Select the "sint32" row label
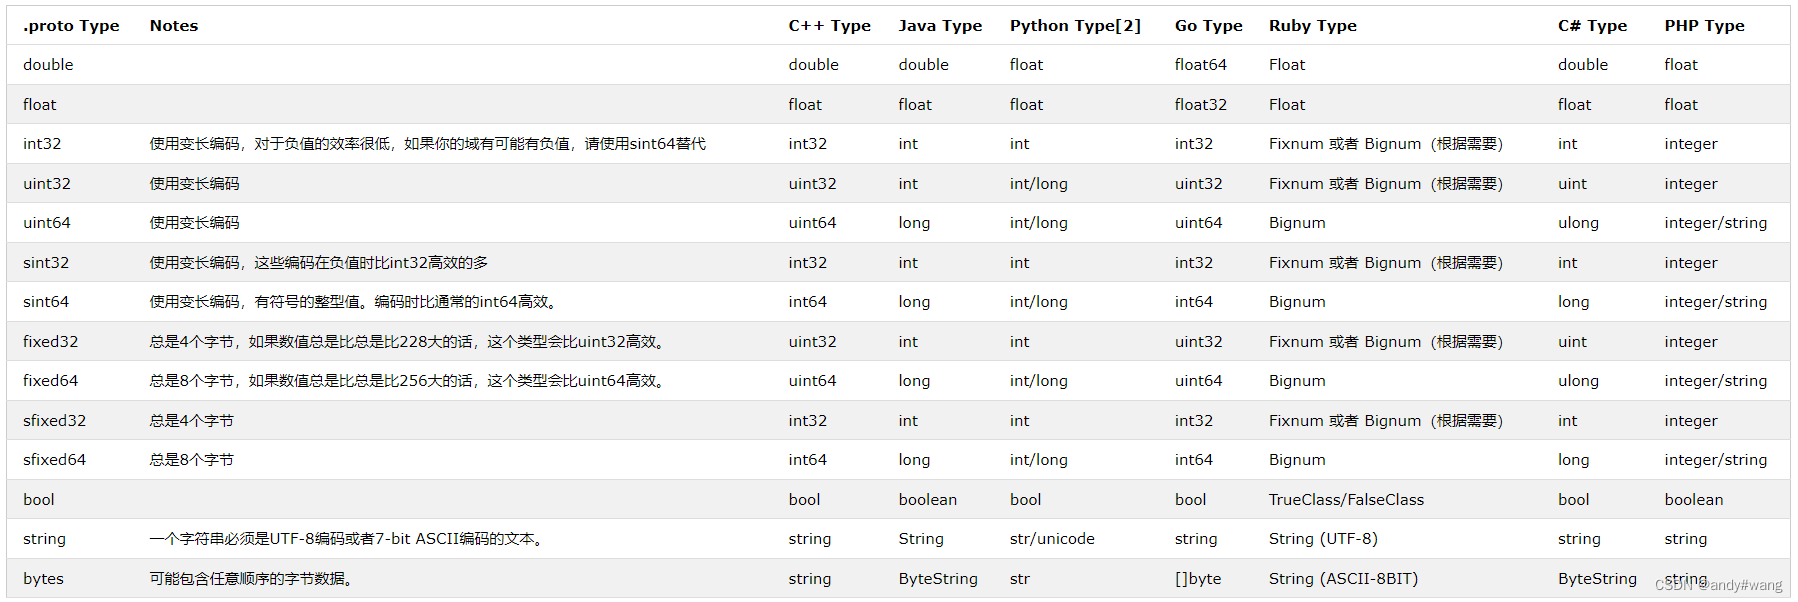This screenshot has height=602, width=1798. pos(46,263)
